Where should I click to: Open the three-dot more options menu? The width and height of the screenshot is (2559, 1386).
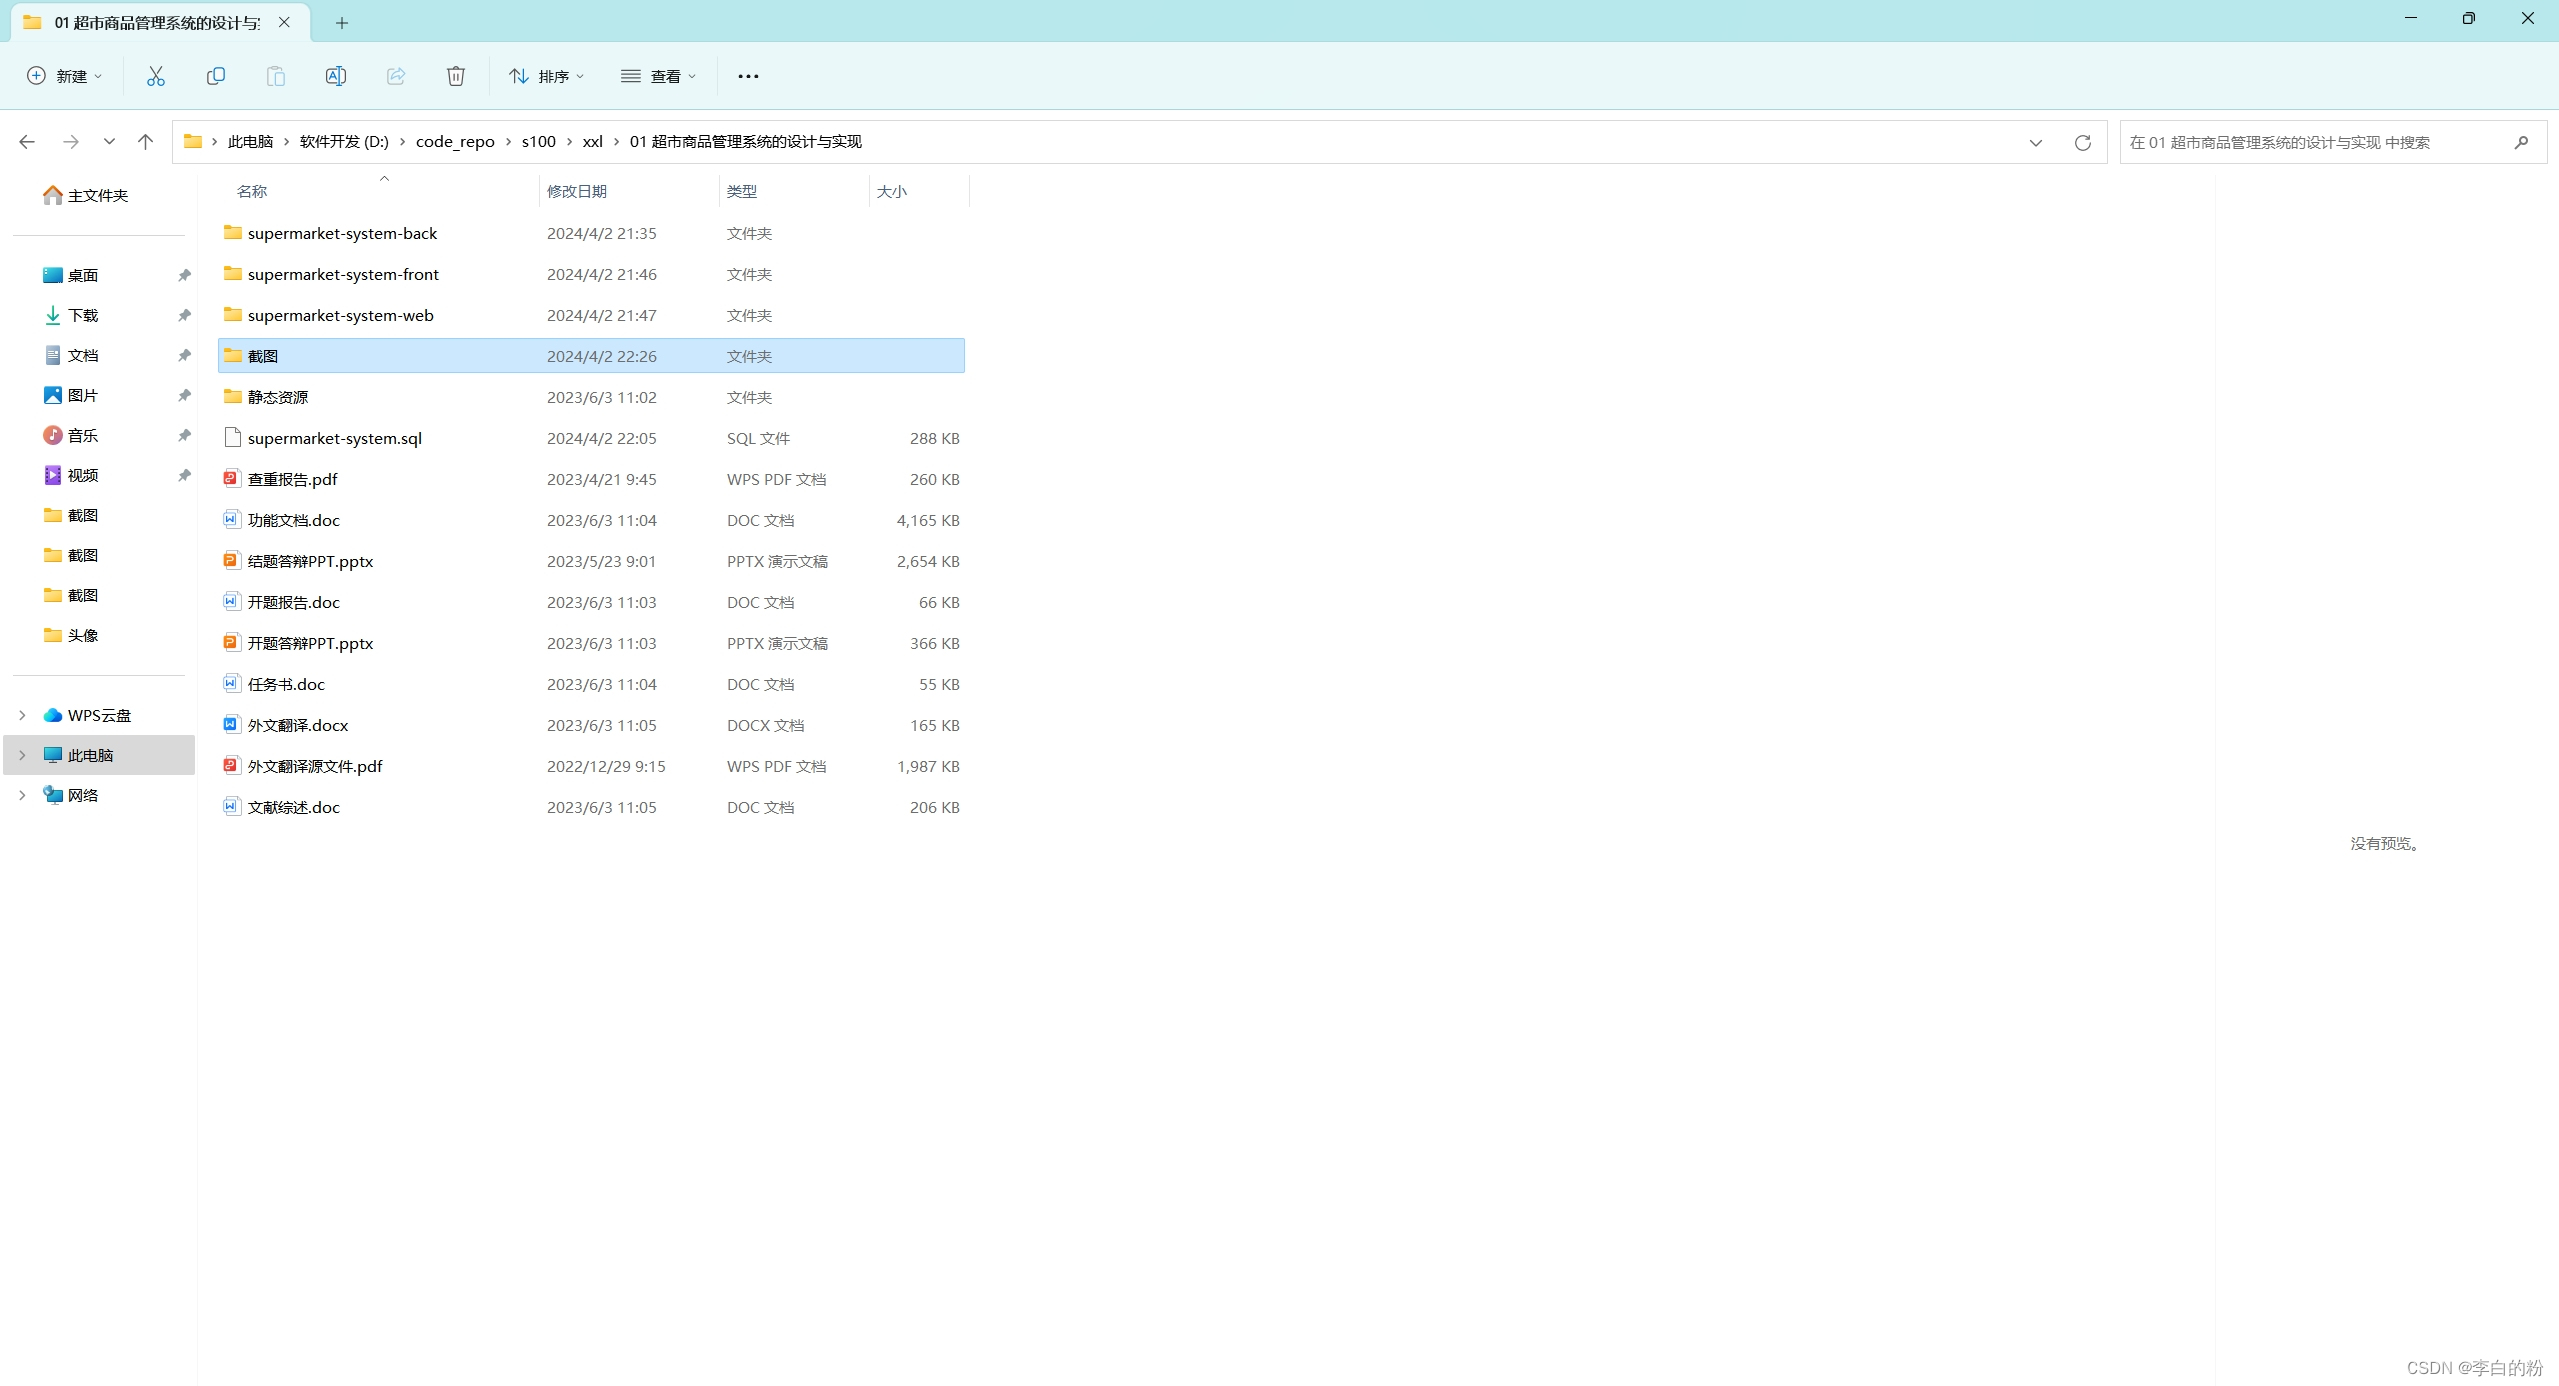[x=748, y=76]
